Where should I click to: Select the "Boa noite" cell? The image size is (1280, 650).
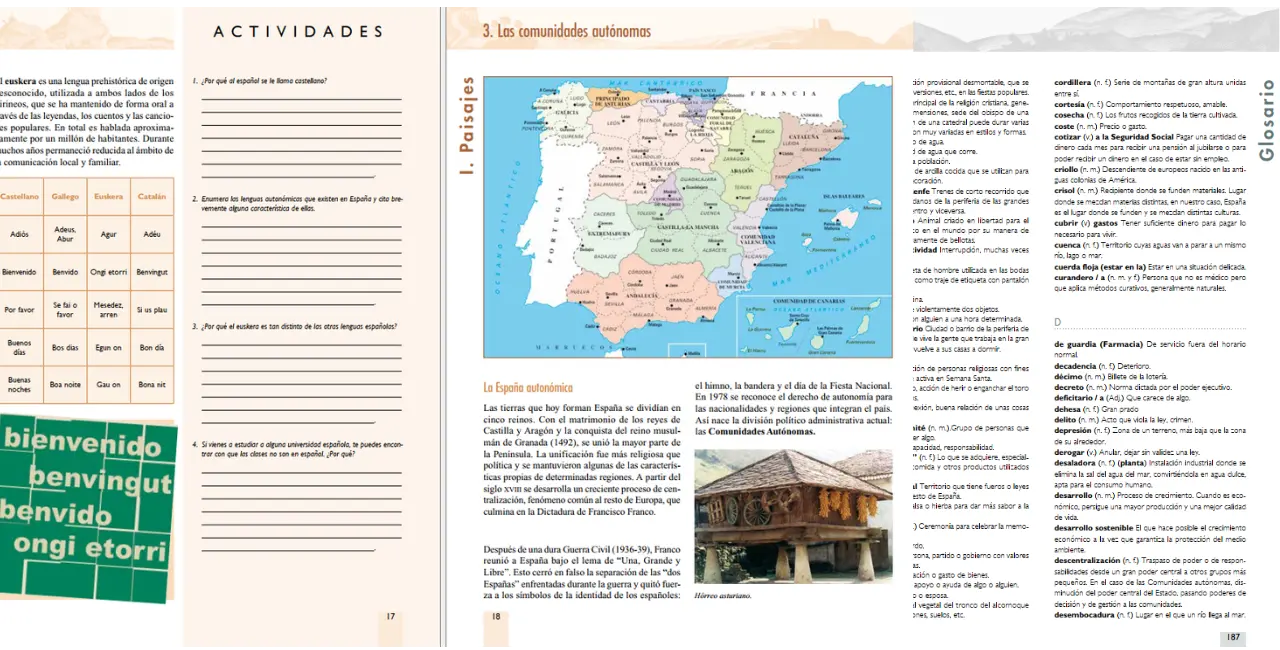point(64,385)
